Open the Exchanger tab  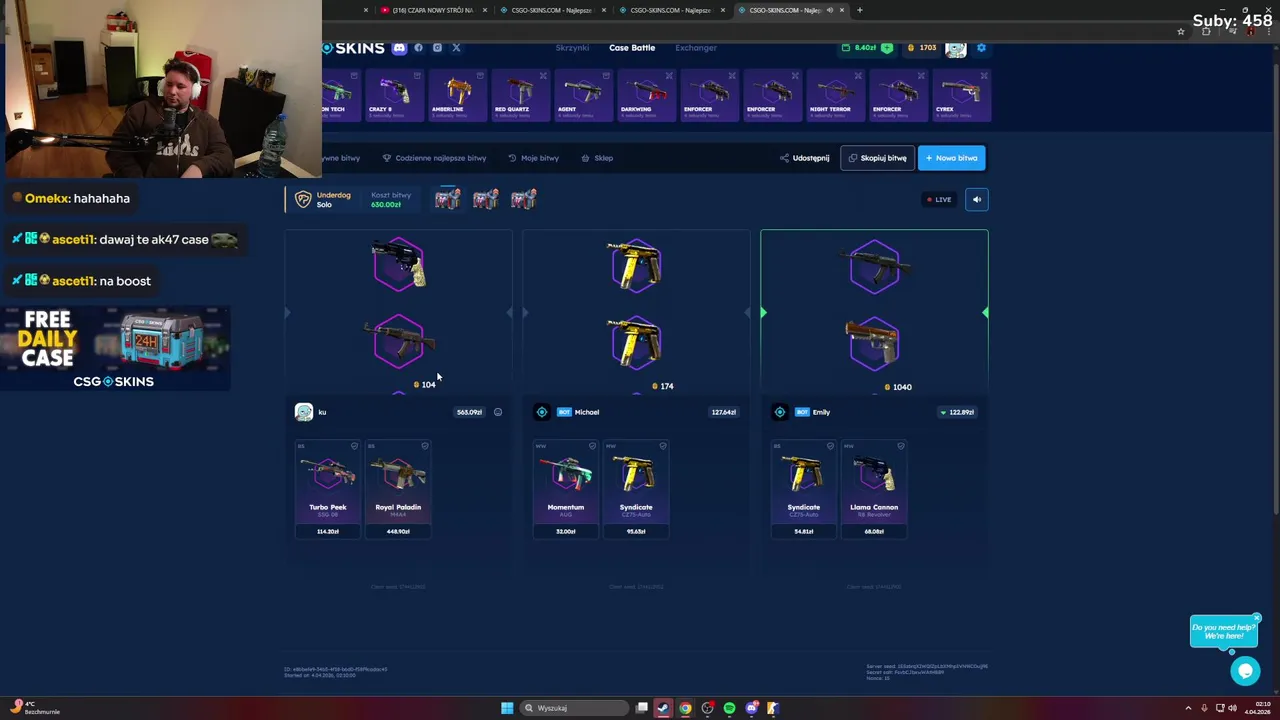(696, 47)
